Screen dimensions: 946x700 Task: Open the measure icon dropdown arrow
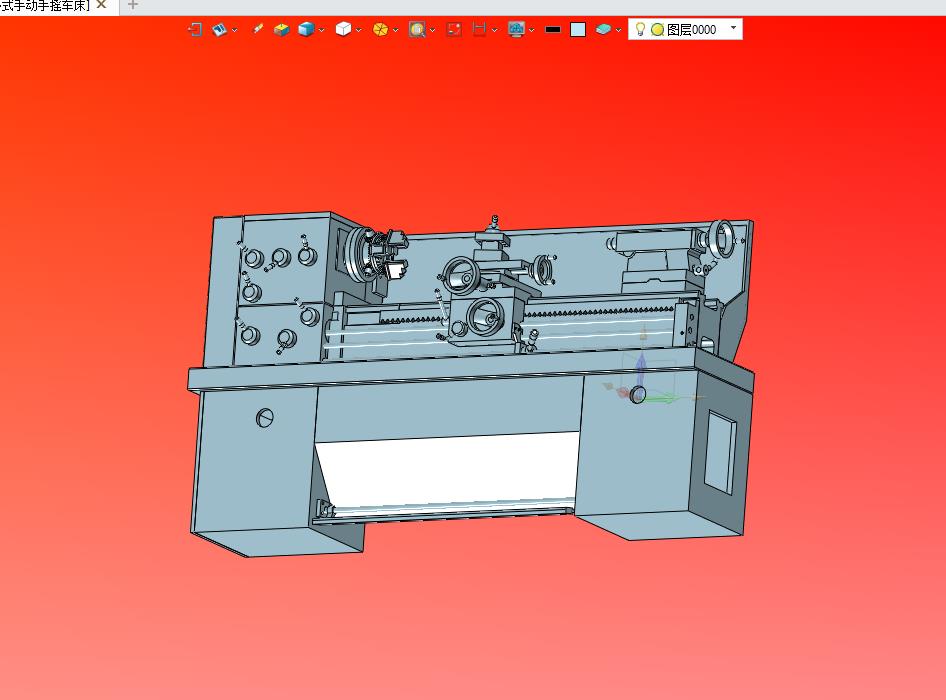click(x=494, y=30)
